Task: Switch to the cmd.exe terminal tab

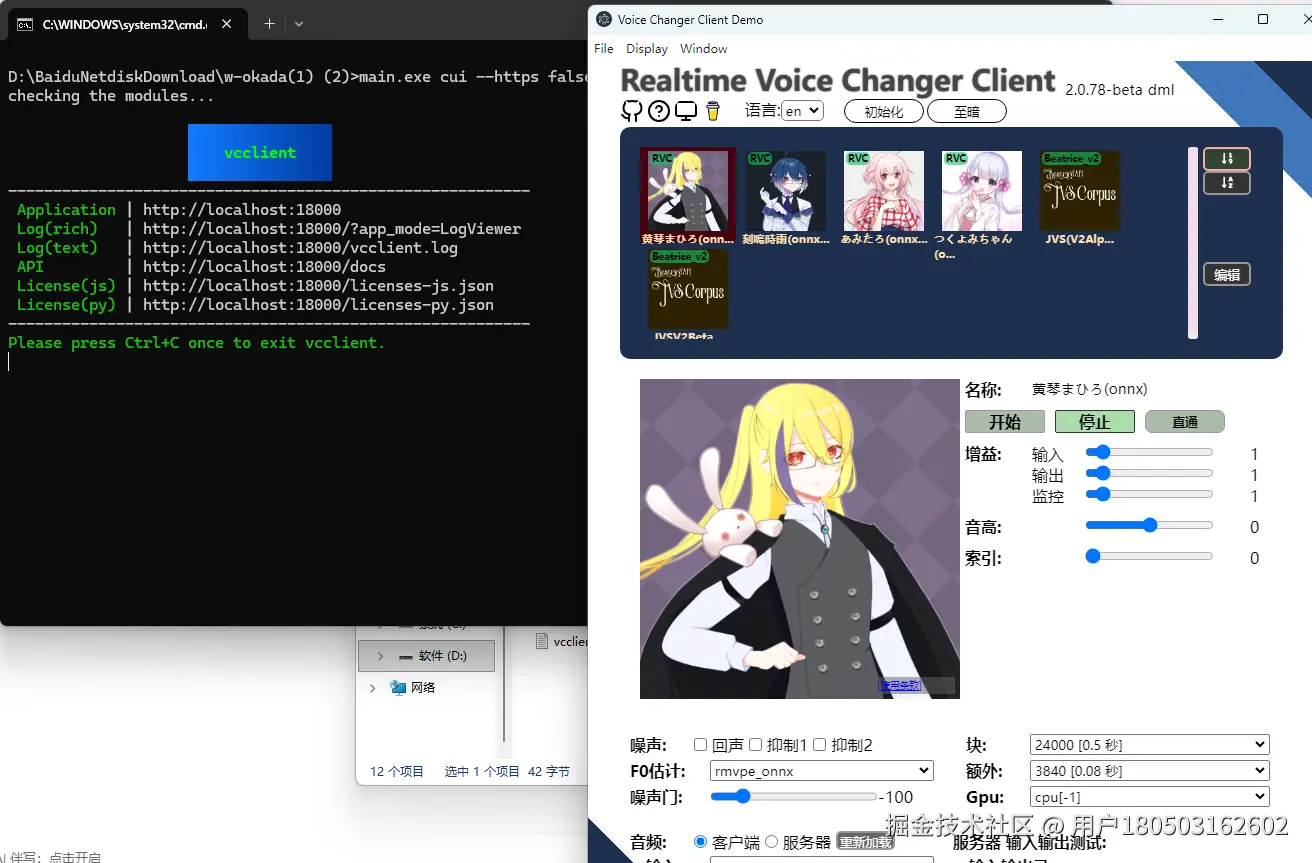Action: point(125,24)
